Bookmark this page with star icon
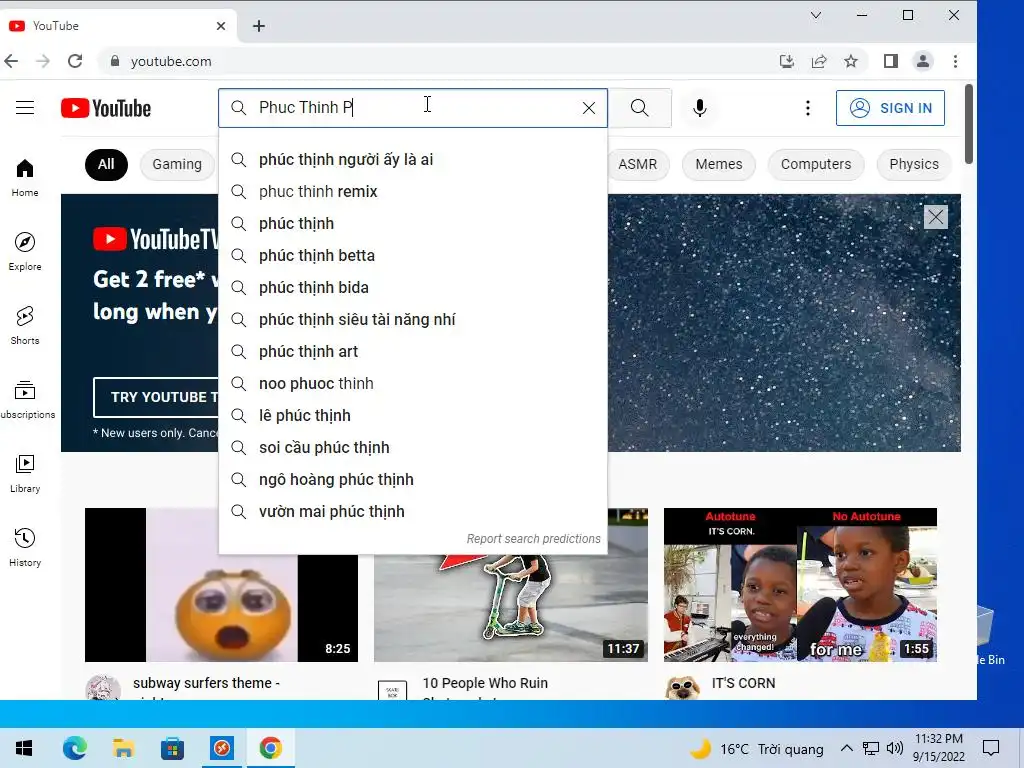This screenshot has height=768, width=1024. click(850, 61)
